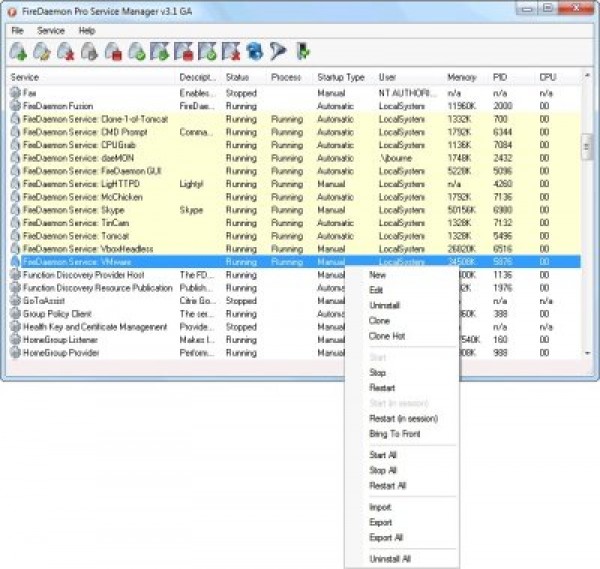This screenshot has height=569, width=600.
Task: Click the first red X uninstall toolbar icon
Action: click(x=65, y=51)
